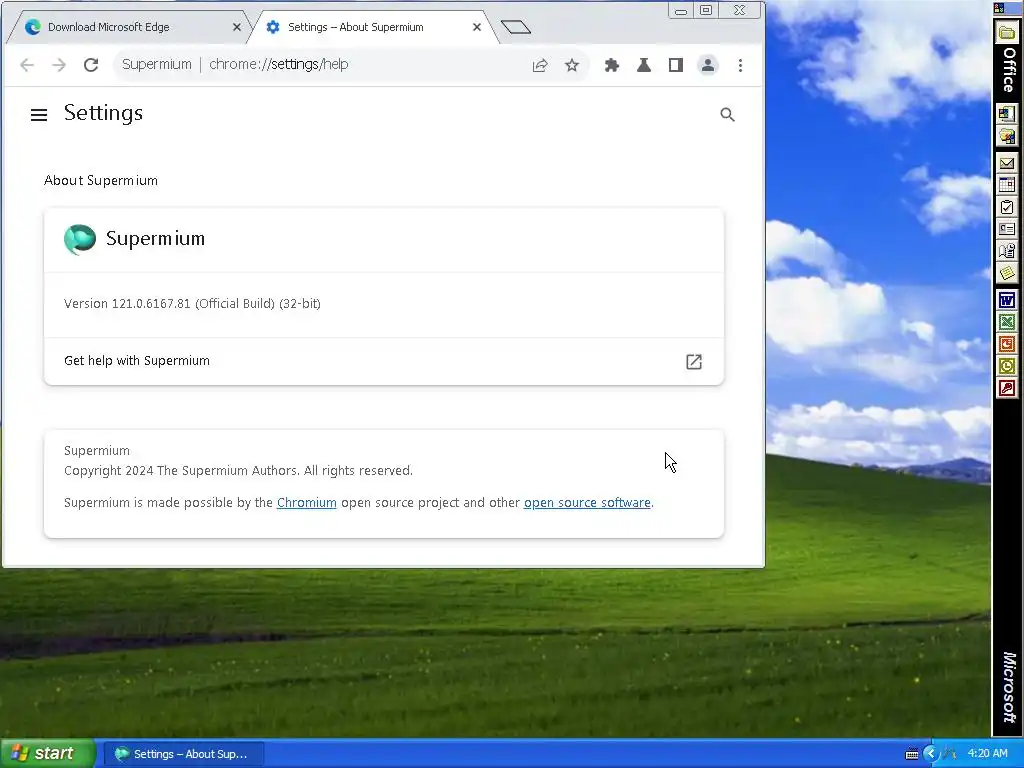Click the About Supermium heading
Image resolution: width=1024 pixels, height=768 pixels.
(x=101, y=180)
